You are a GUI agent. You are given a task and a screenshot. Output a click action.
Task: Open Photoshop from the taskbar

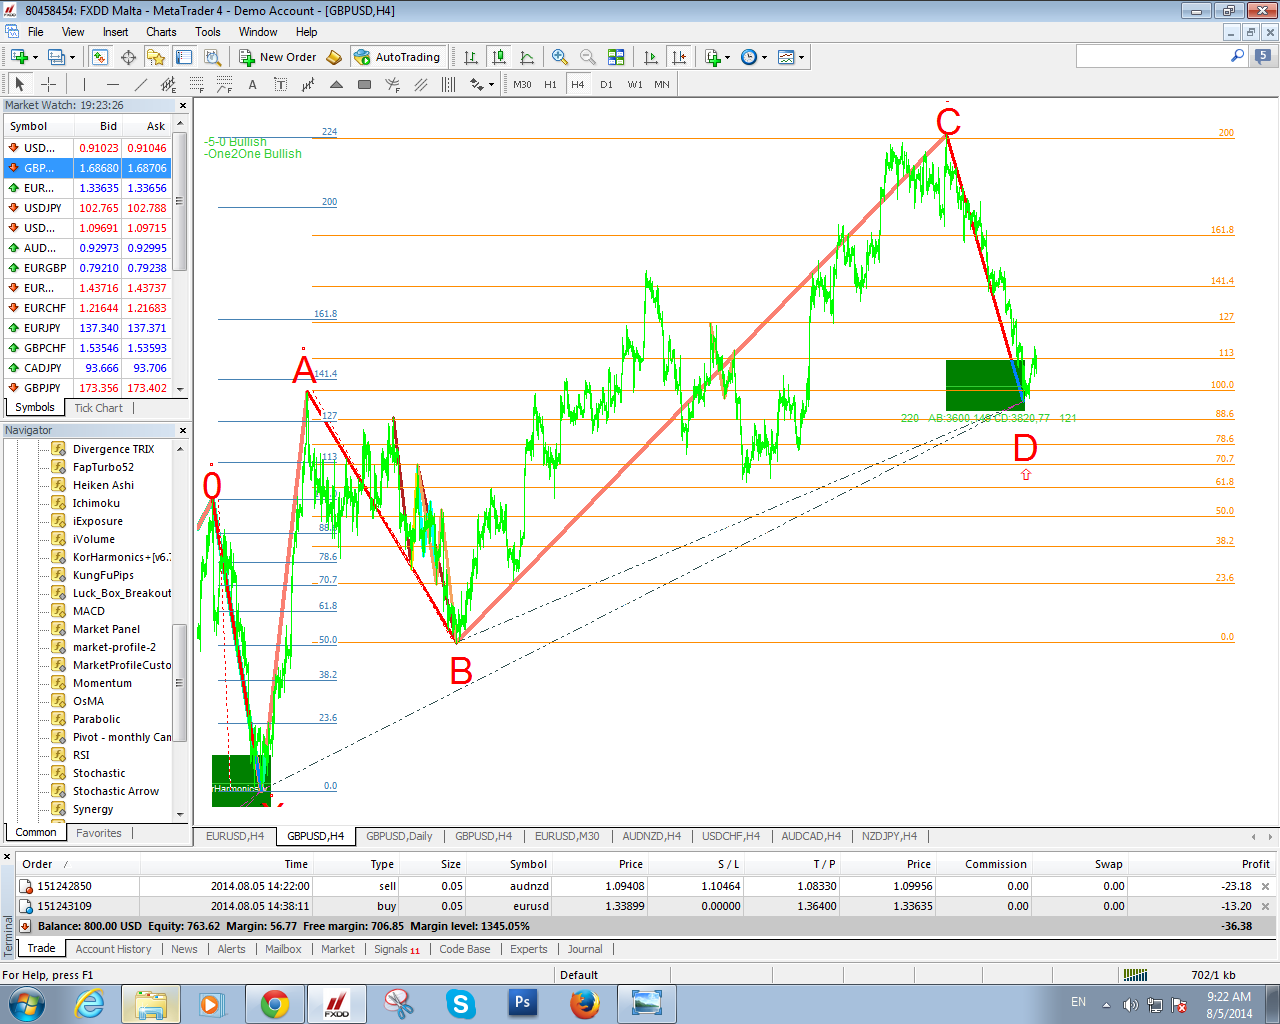[522, 1004]
